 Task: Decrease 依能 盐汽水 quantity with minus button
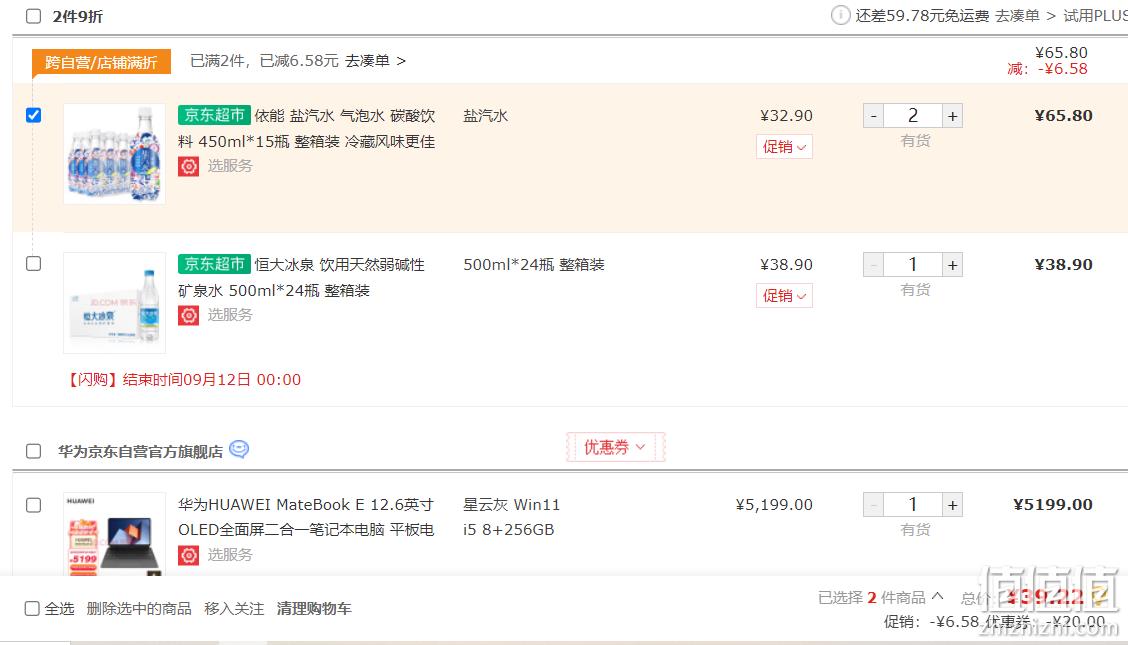click(x=873, y=116)
